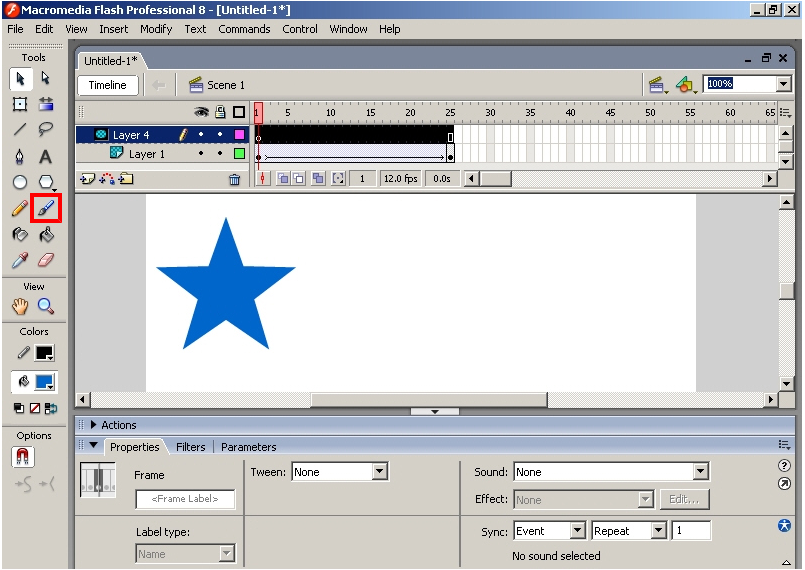
Task: Toggle lock dot for Layer 4
Action: [x=220, y=135]
